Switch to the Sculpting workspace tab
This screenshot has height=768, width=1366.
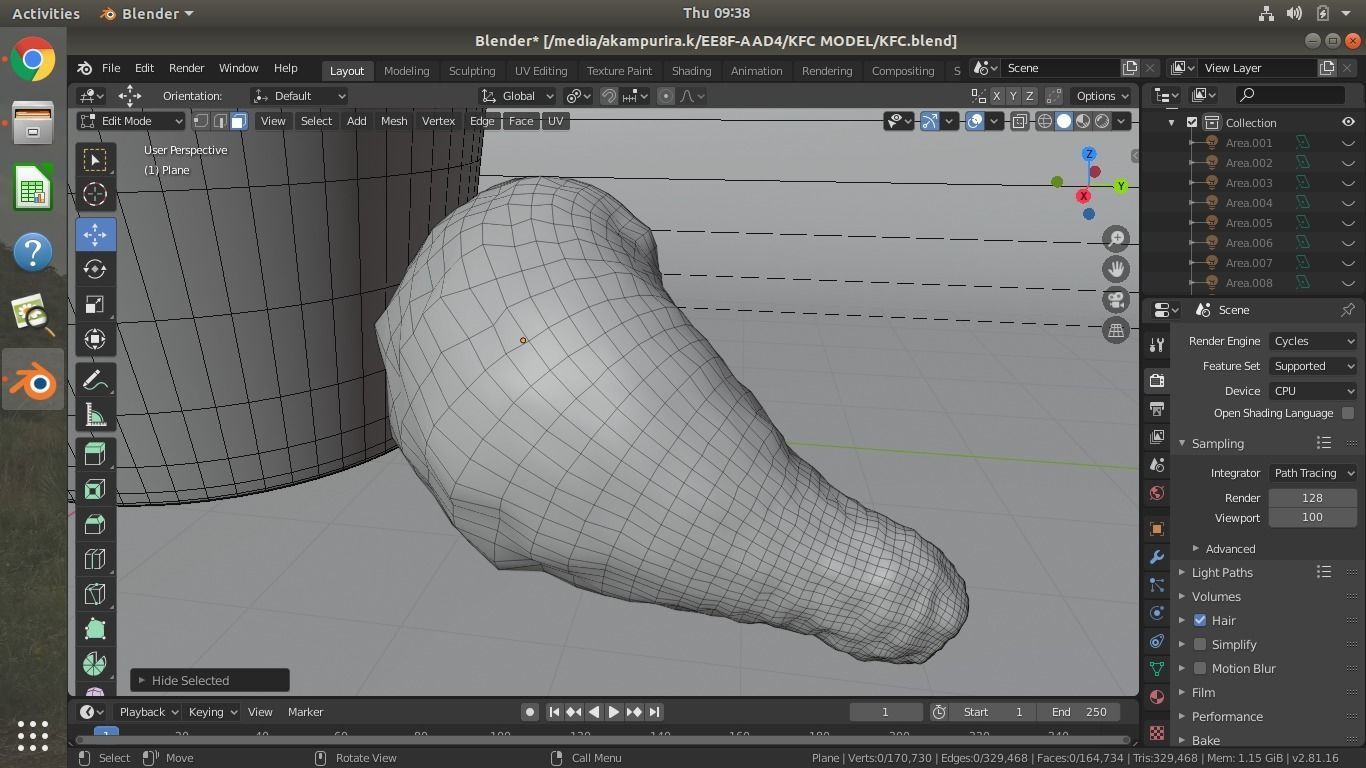tap(472, 71)
